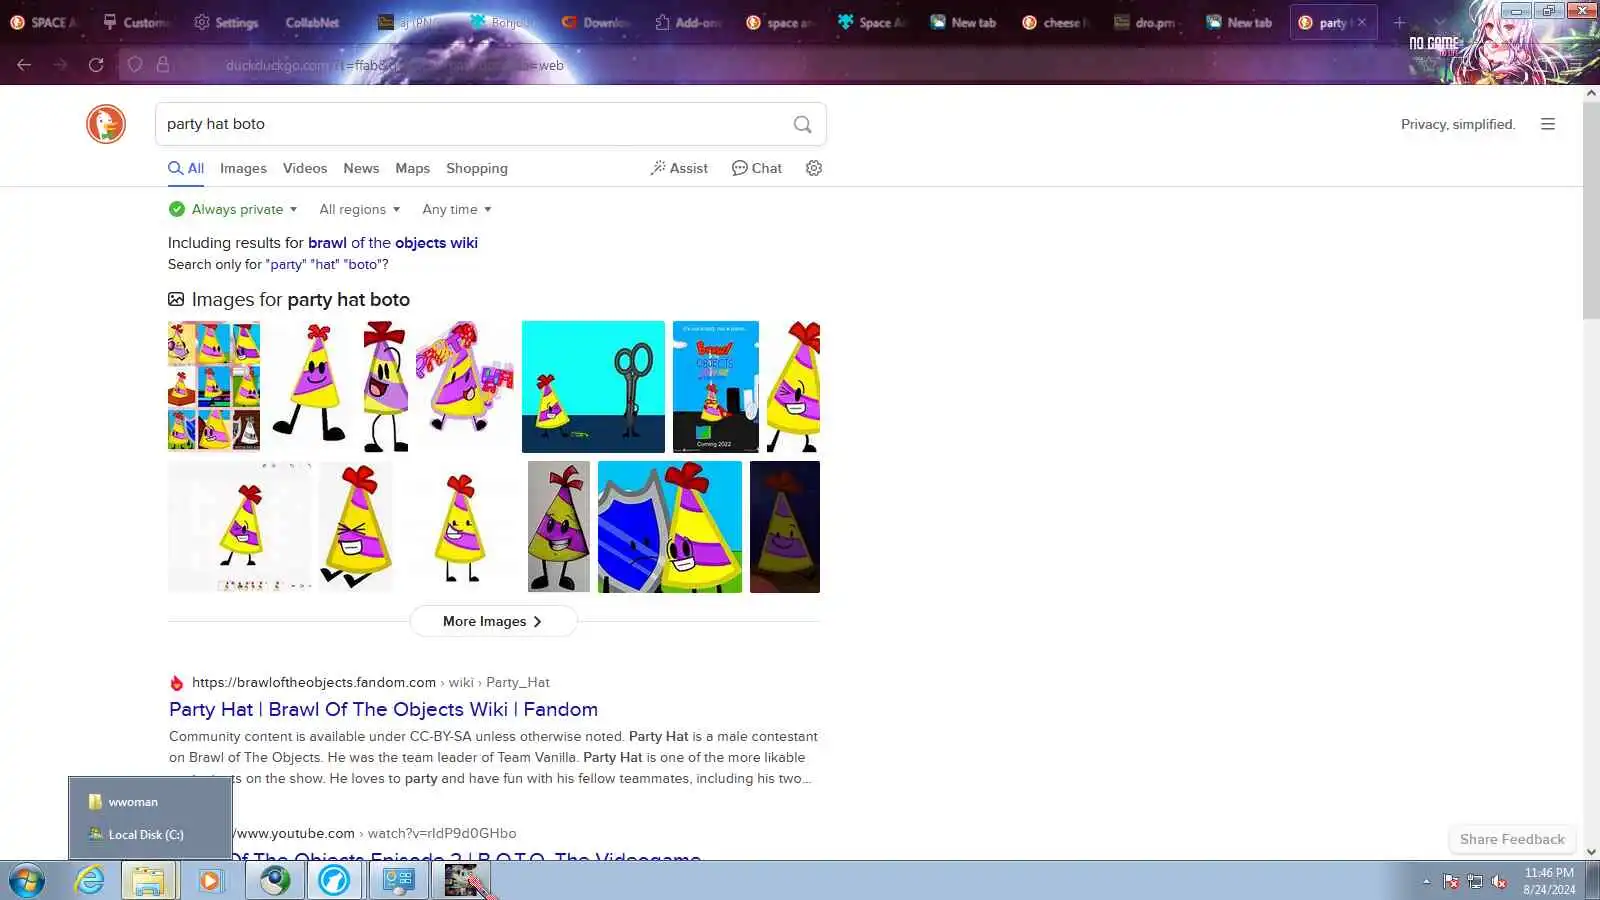Screen dimensions: 1600x900
Task: Open the dark red party hat thumbnail
Action: click(785, 527)
